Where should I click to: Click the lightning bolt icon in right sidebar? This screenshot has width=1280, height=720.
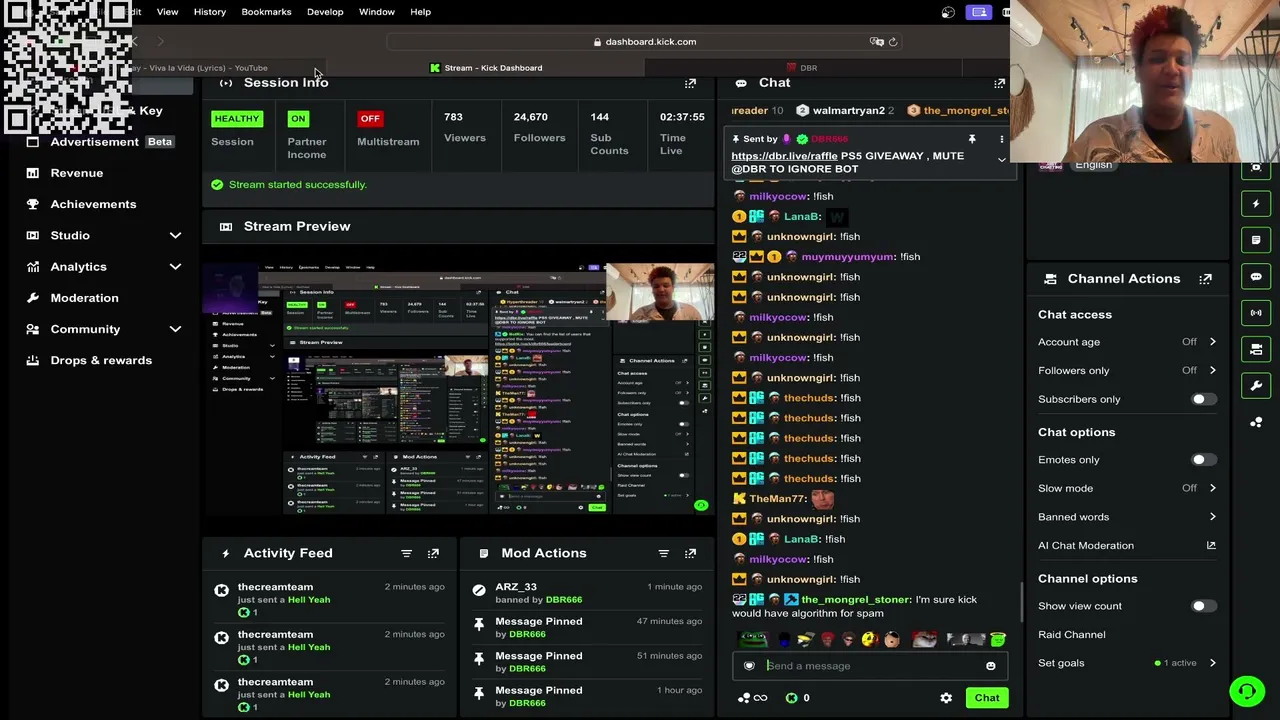point(1256,204)
